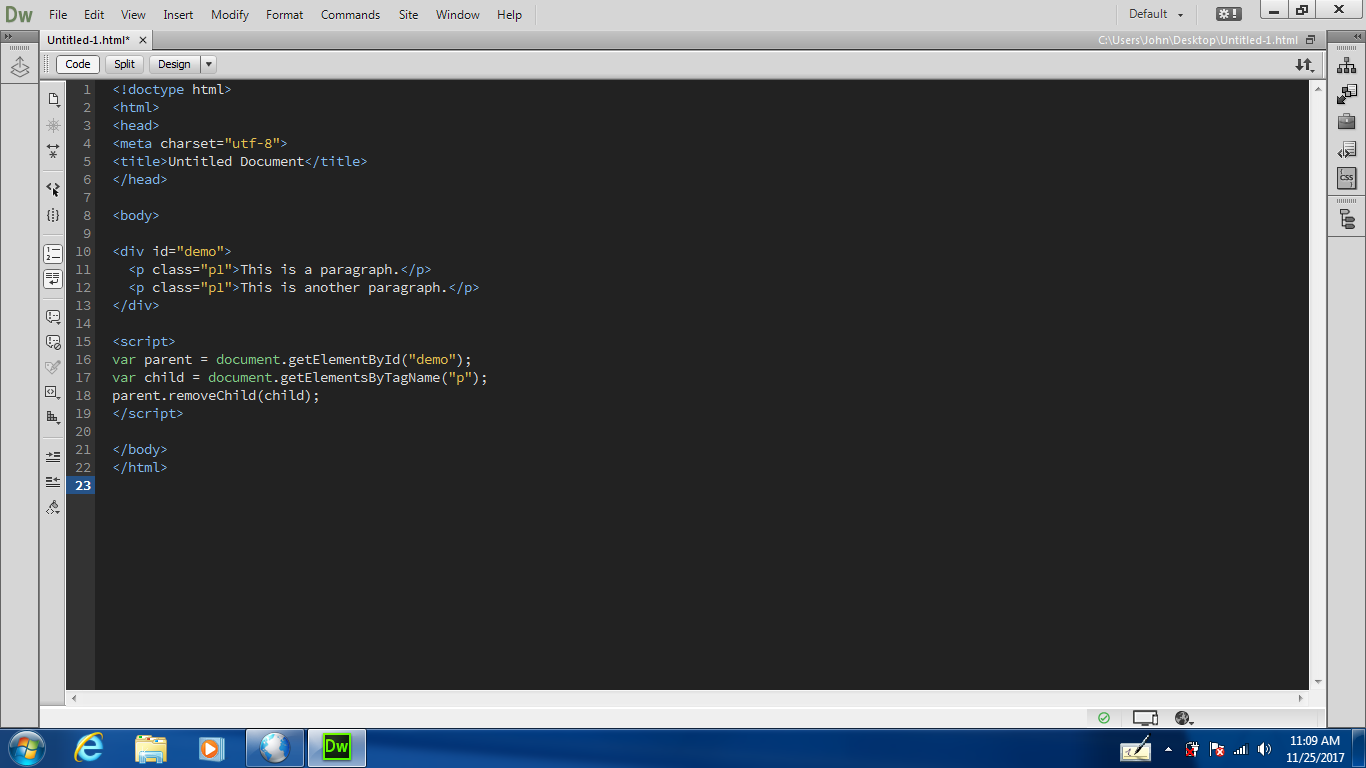
Task: Open the Commands menu
Action: [x=350, y=15]
